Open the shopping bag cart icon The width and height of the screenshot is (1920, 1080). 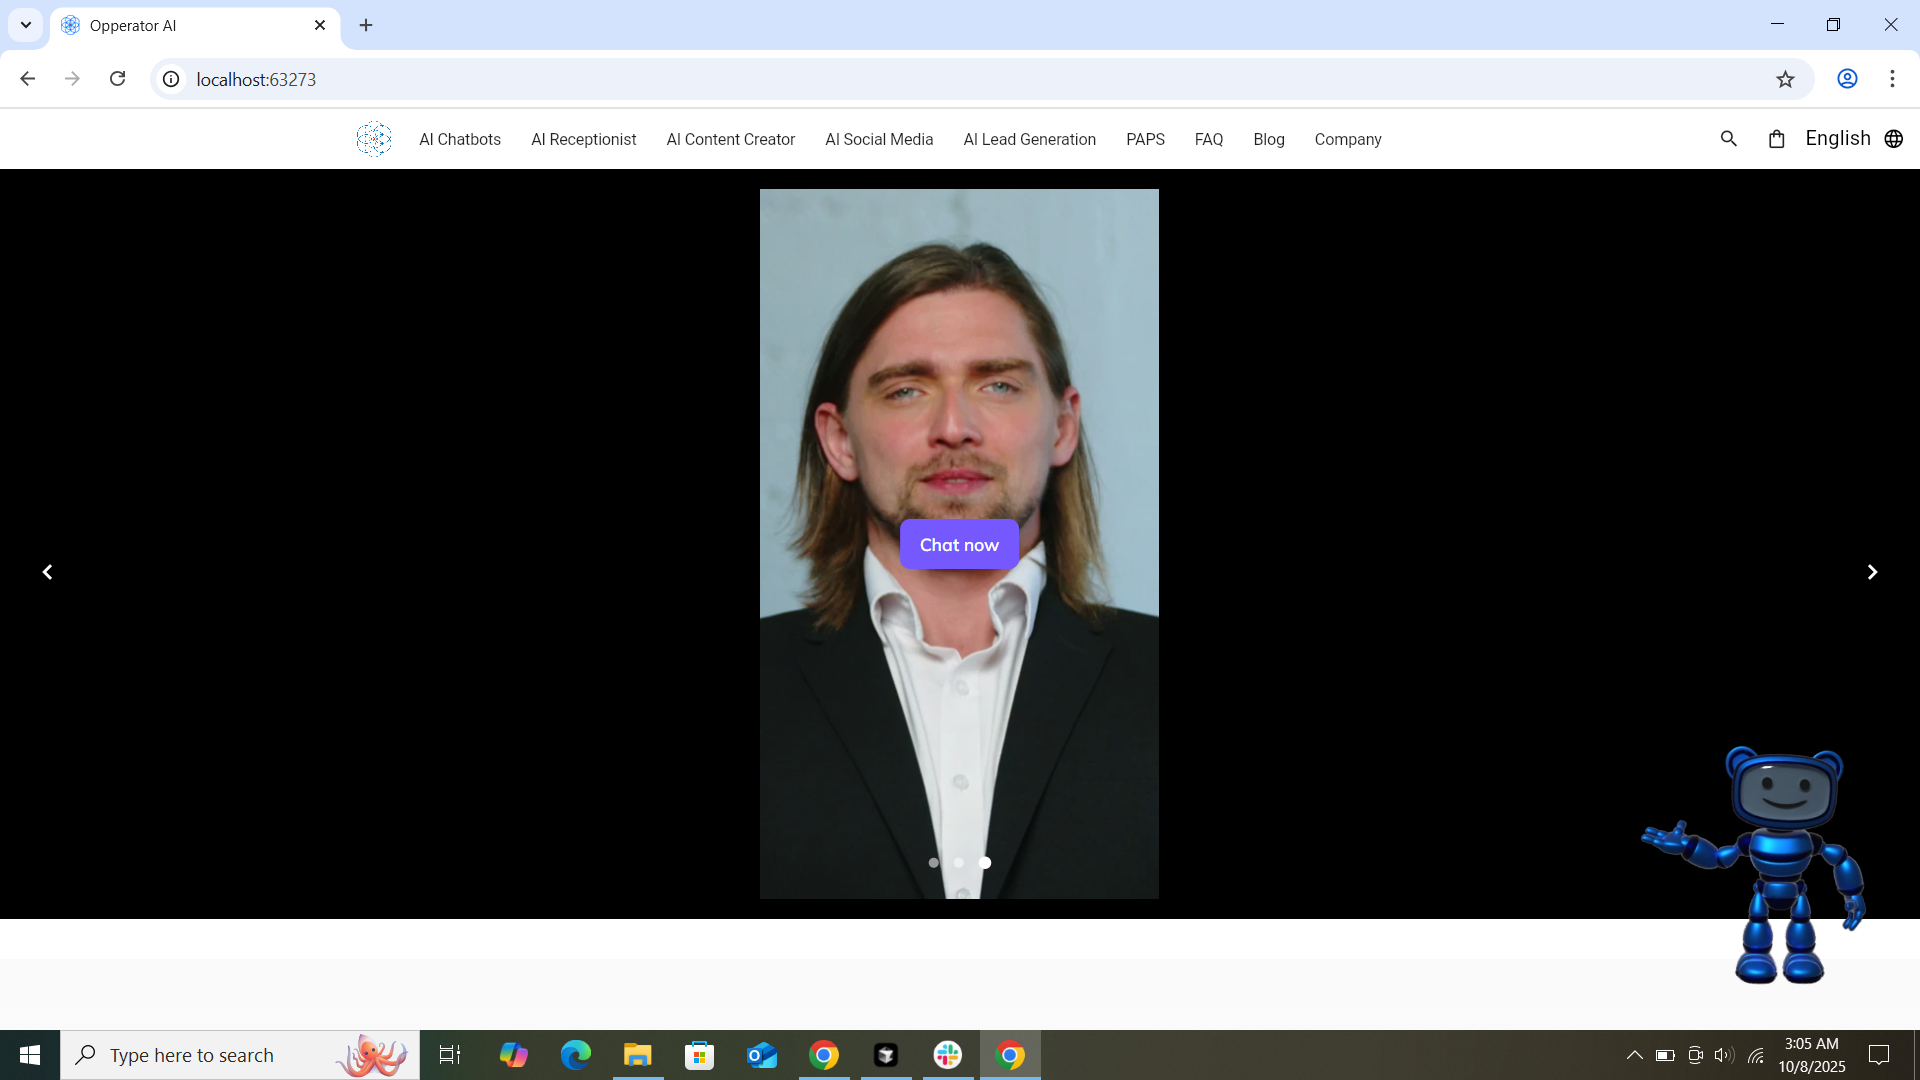1776,139
